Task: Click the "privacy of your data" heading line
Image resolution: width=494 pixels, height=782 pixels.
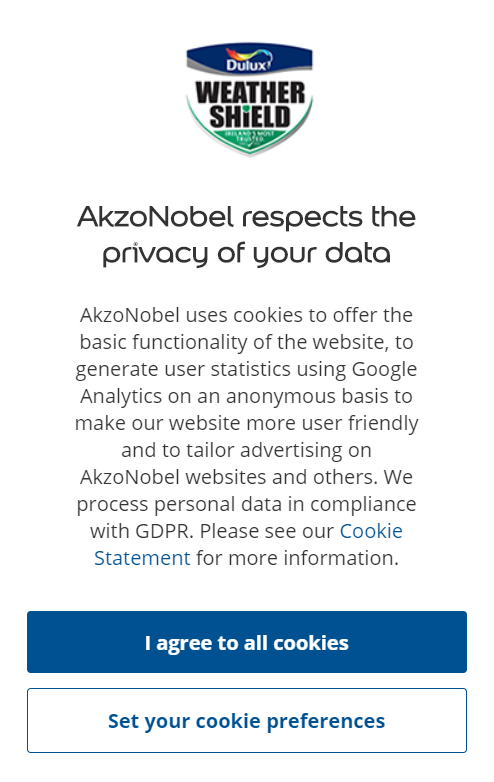Action: point(247,254)
